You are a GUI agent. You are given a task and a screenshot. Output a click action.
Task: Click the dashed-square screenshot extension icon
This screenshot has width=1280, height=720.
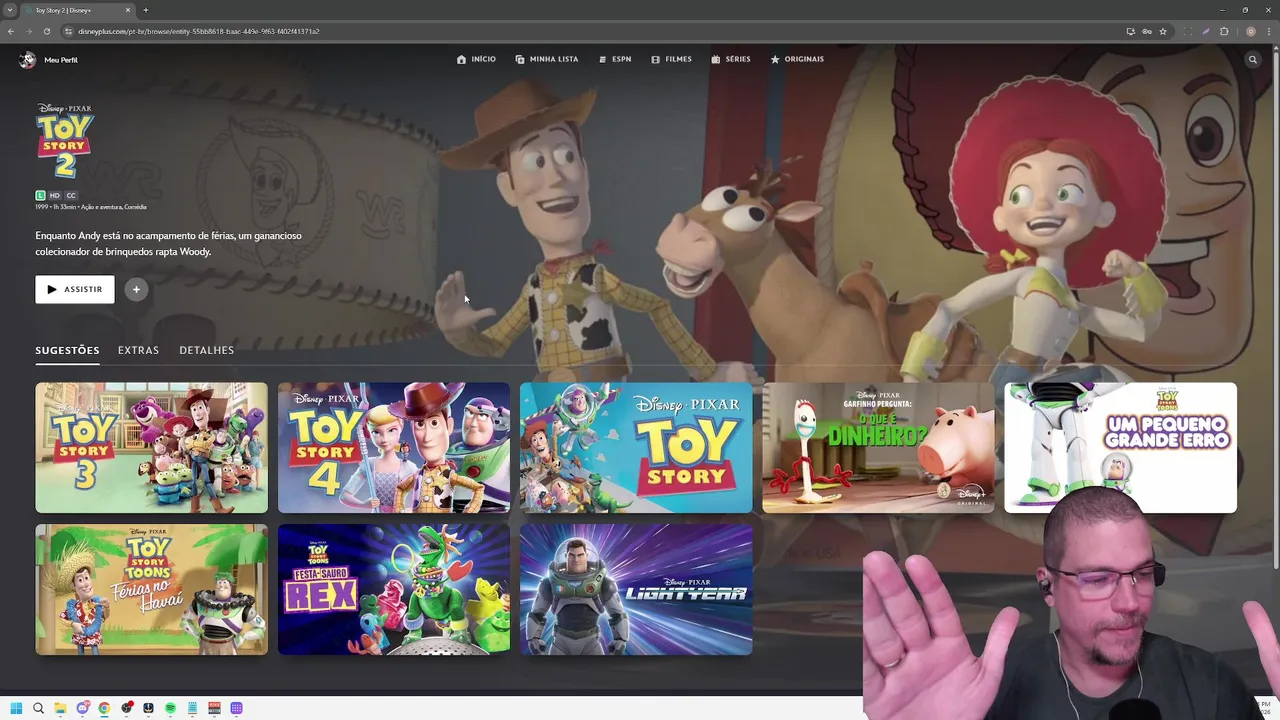pos(1188,31)
